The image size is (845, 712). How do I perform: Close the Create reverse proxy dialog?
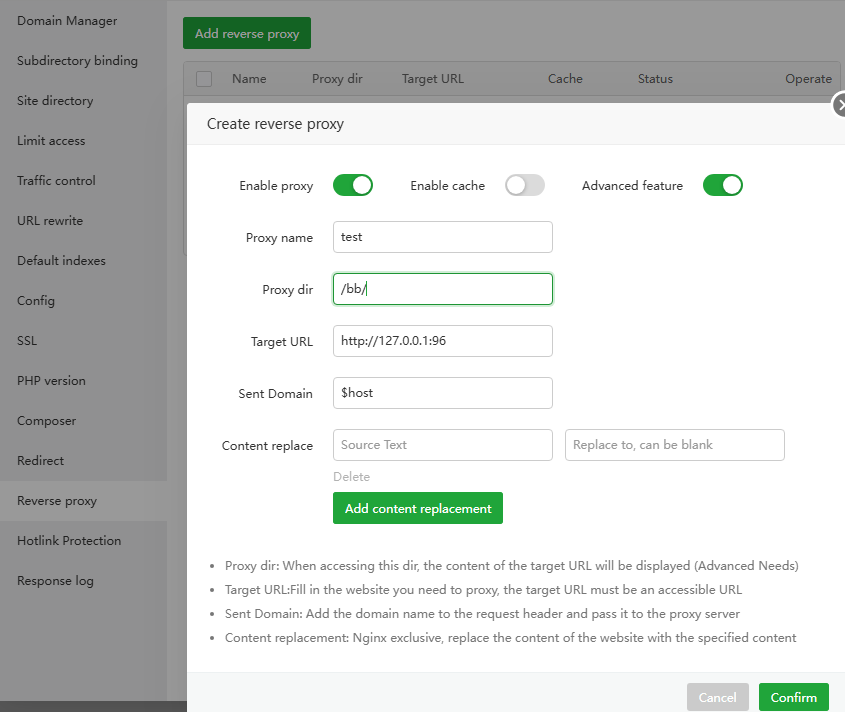coord(839,104)
